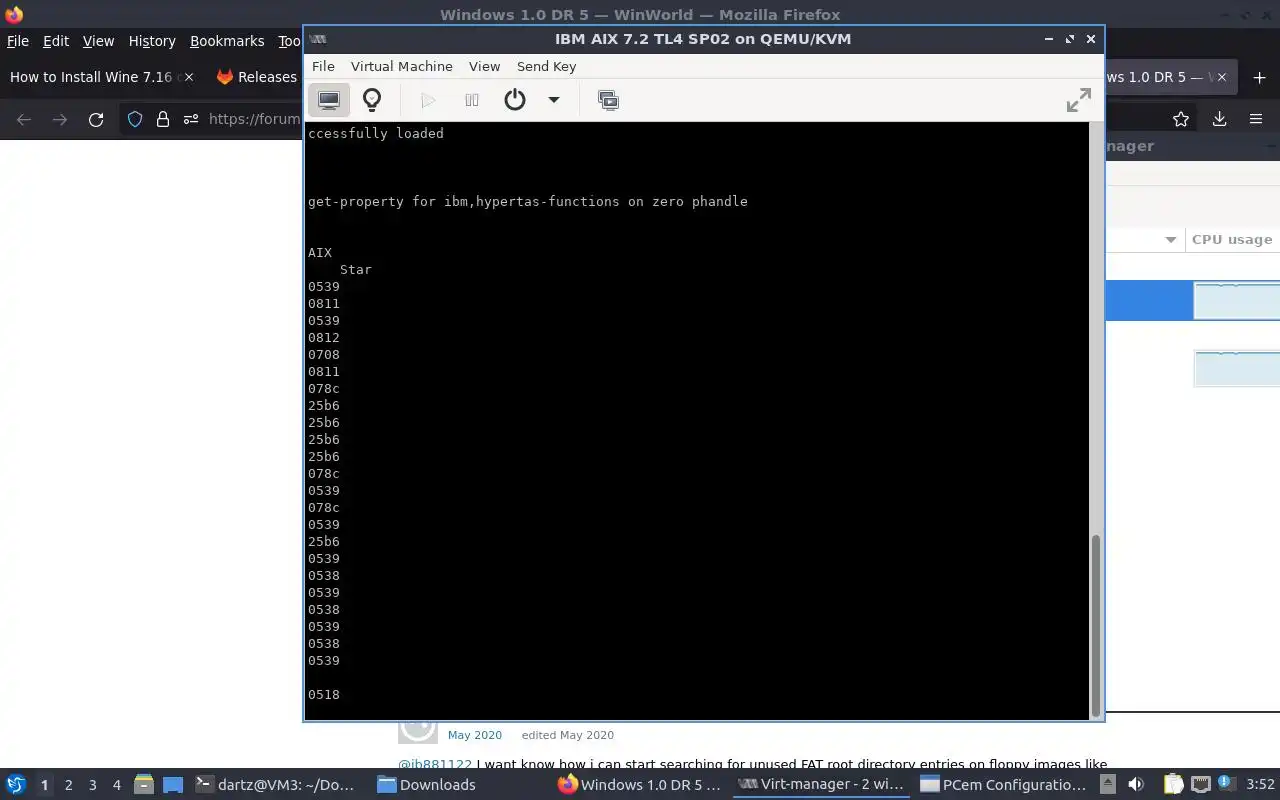Screen dimensions: 1280x800
Task: Switch to workspace 2
Action: [x=69, y=785]
